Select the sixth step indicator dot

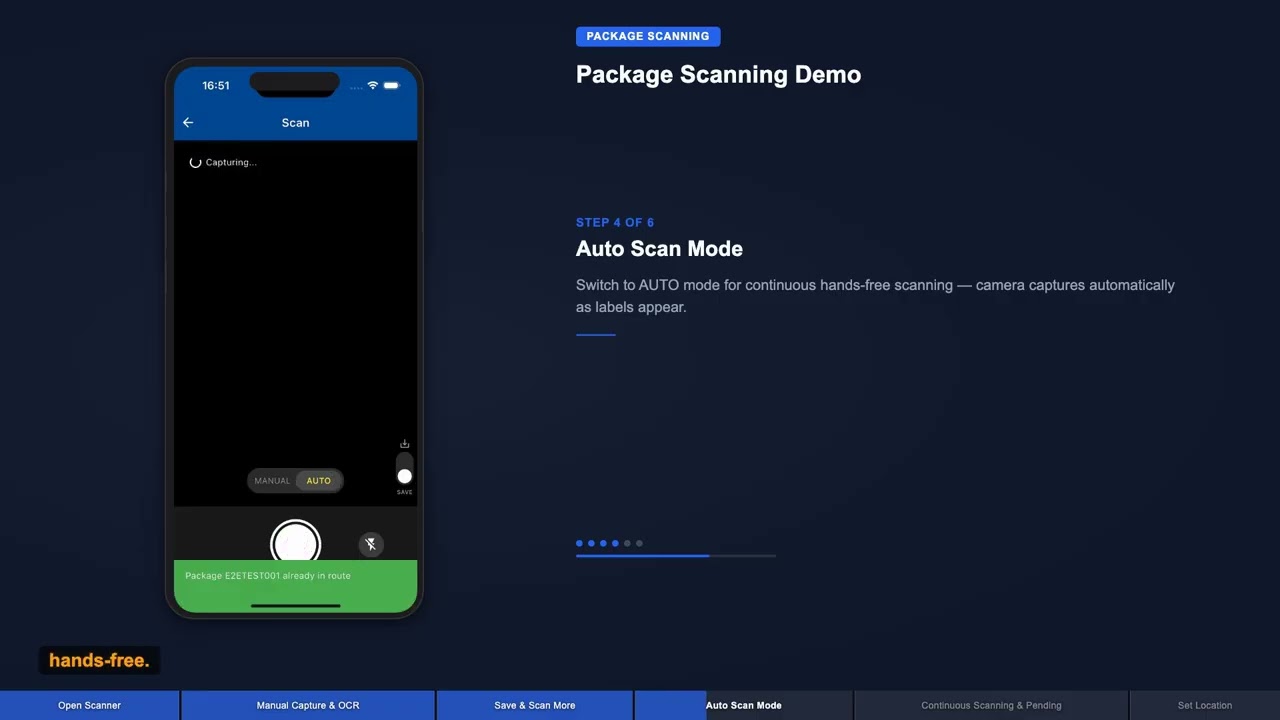coord(639,543)
